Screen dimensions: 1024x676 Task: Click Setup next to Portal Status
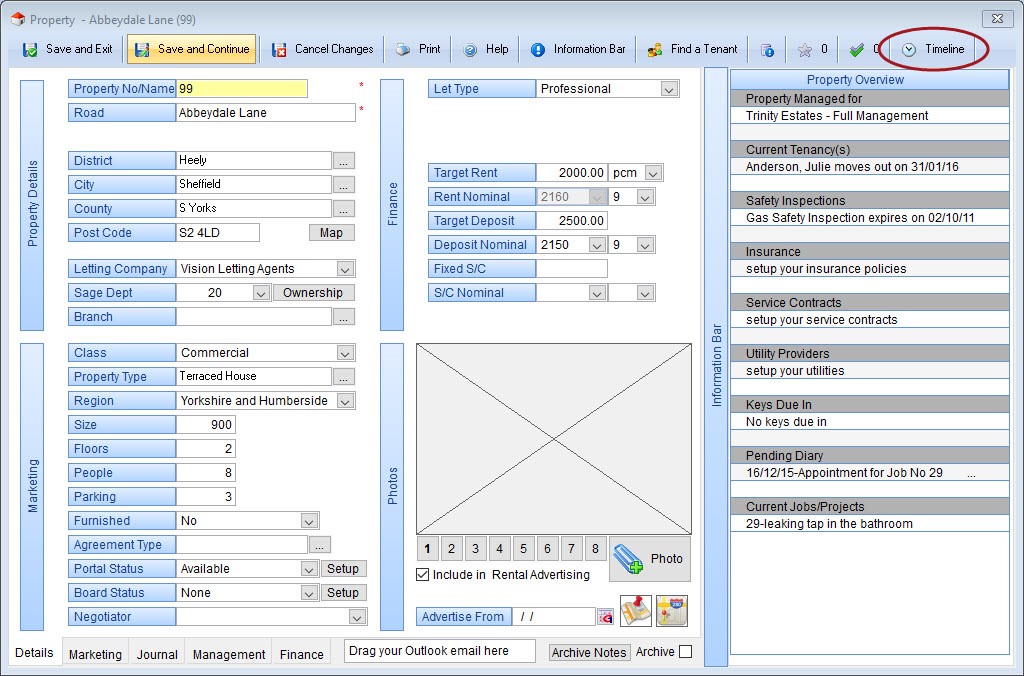[343, 569]
